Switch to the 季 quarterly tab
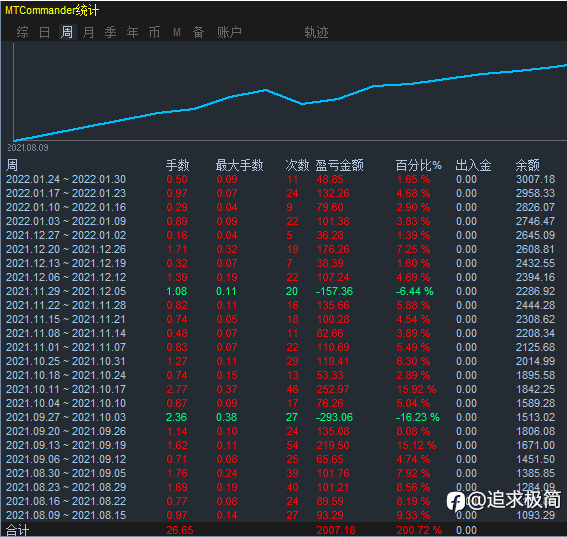This screenshot has height=537, width=567. point(110,32)
